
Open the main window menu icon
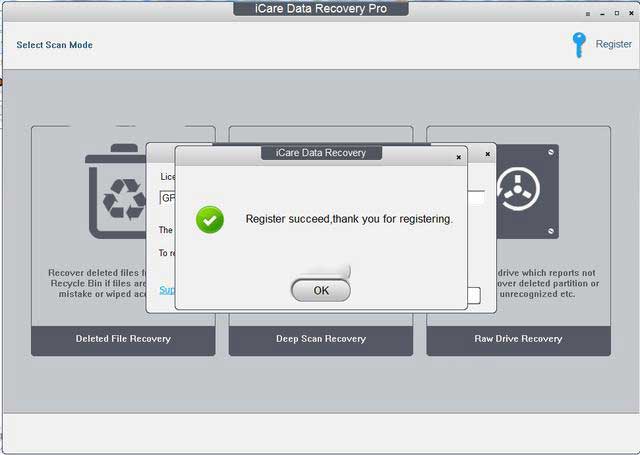coord(588,14)
